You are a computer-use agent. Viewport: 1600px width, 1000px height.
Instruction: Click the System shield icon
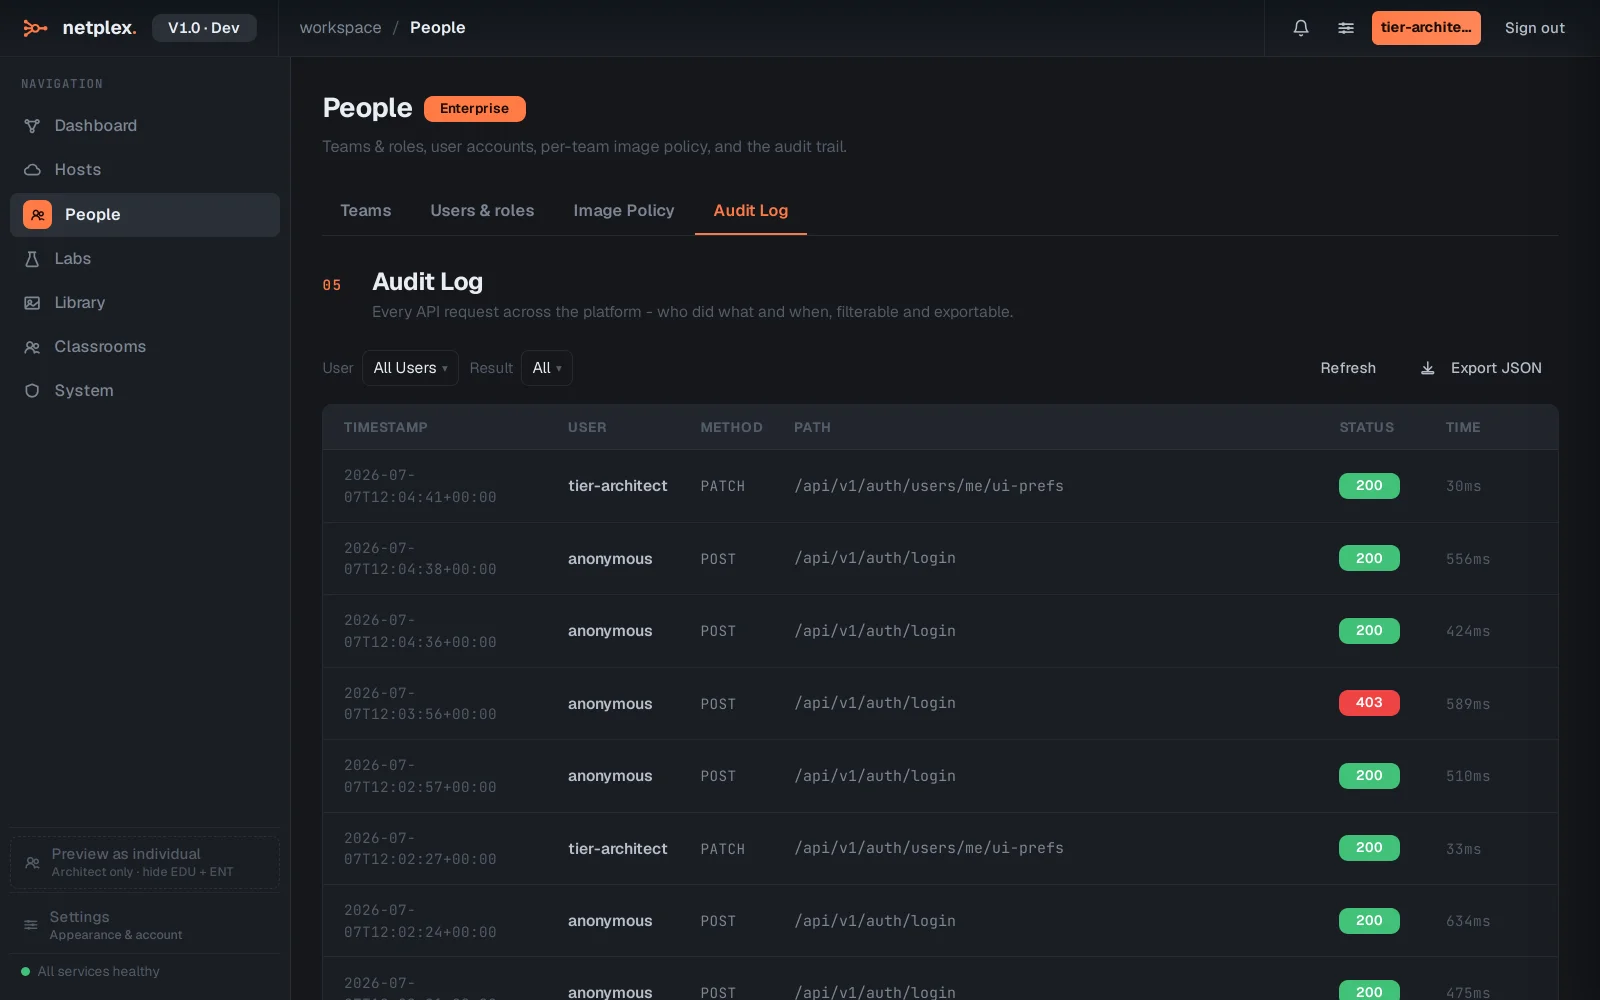tap(32, 391)
